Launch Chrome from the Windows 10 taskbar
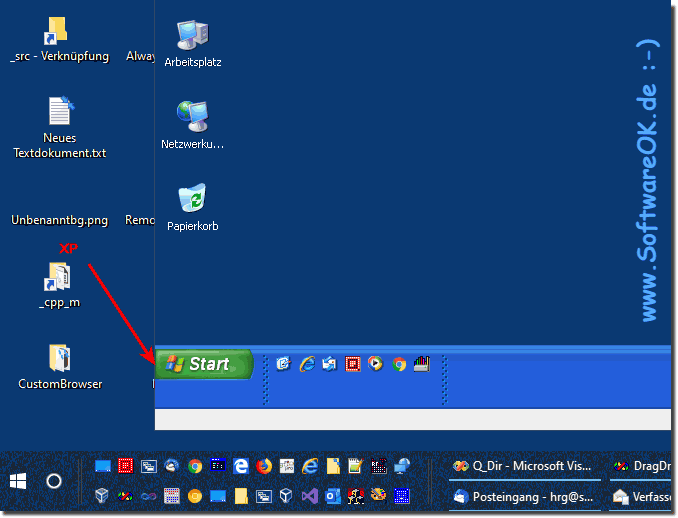Image resolution: width=678 pixels, height=518 pixels. pos(195,466)
